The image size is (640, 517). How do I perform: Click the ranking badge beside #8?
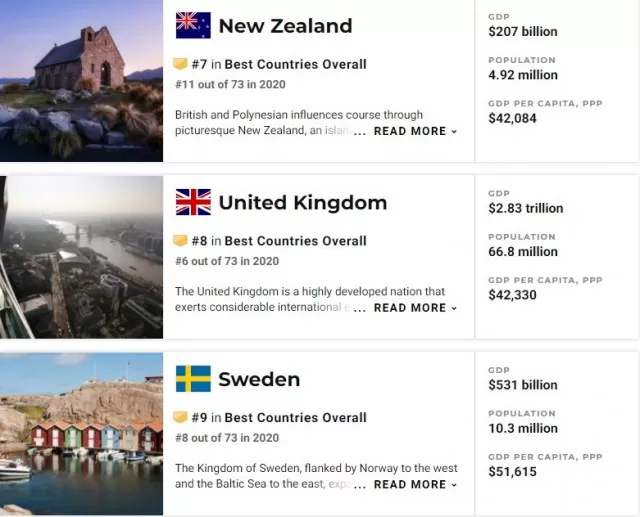coord(180,240)
